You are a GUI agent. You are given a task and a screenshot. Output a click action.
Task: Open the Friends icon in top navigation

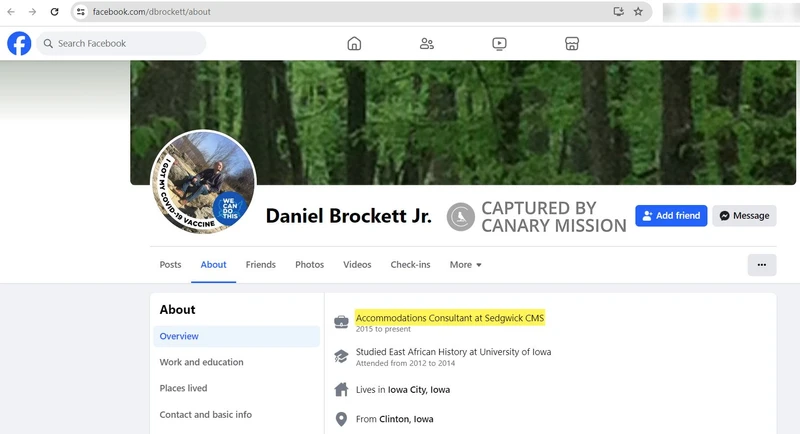pos(427,44)
